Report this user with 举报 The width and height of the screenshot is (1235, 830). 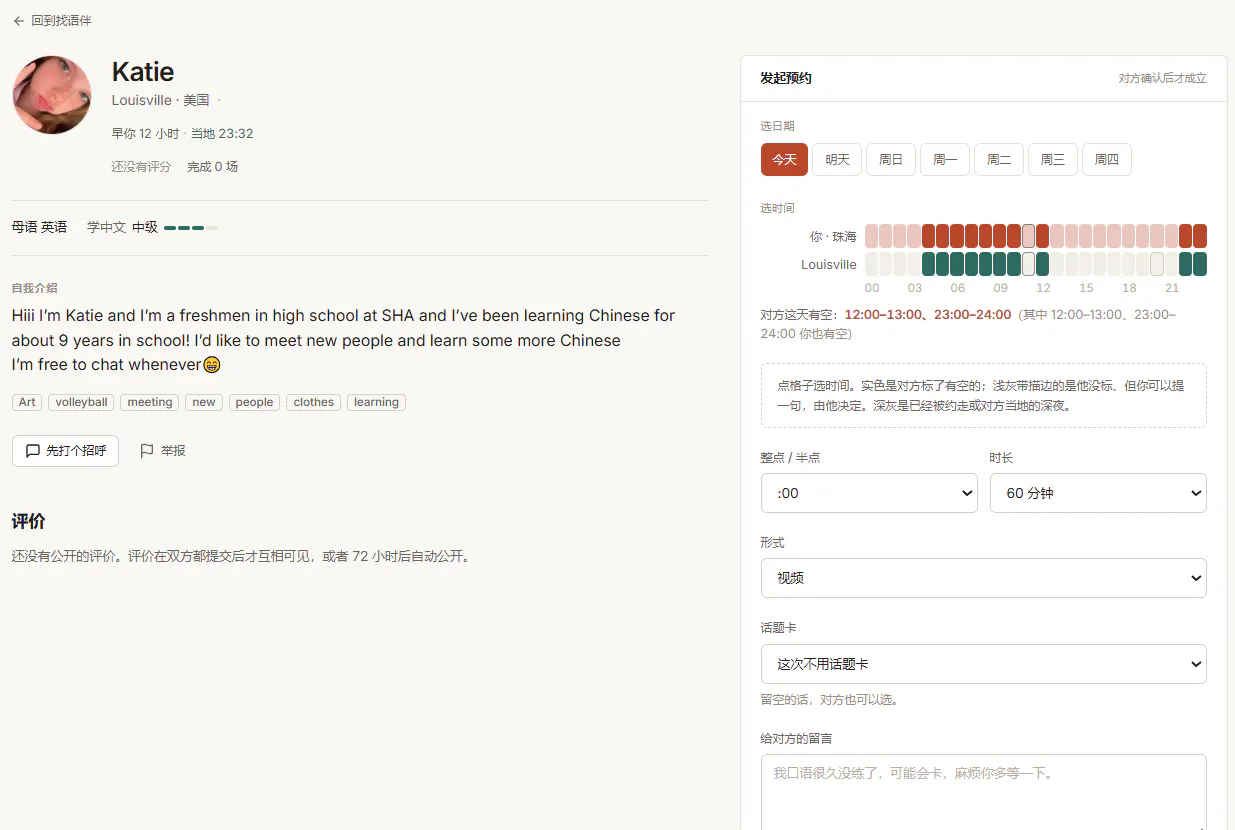(x=163, y=451)
